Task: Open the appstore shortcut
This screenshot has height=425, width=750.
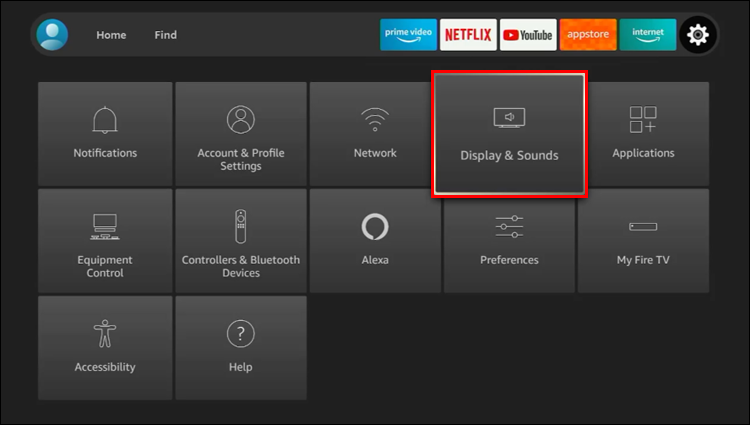Action: click(x=588, y=34)
